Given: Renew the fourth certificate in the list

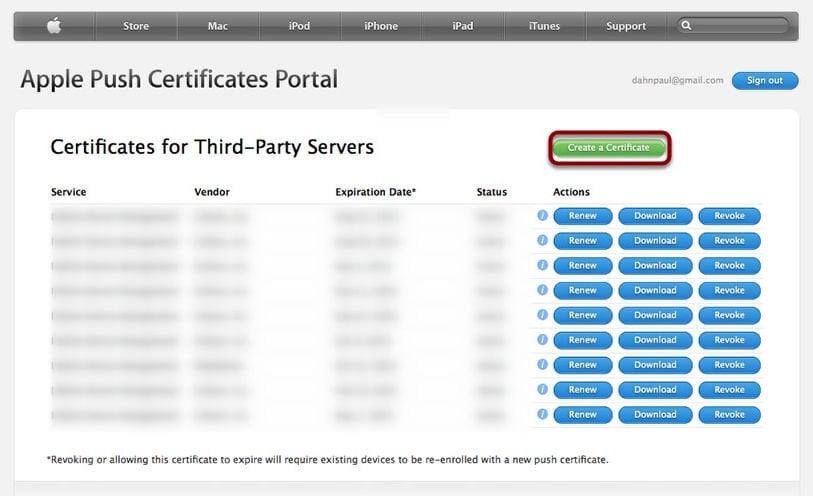Looking at the screenshot, I should coord(583,290).
